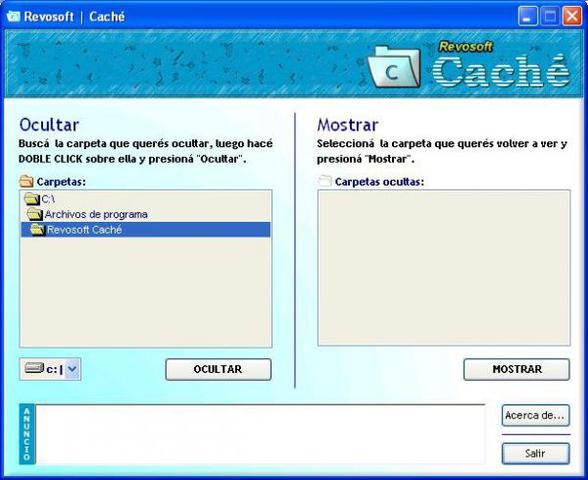The width and height of the screenshot is (588, 480).
Task: Select the Revosoft Caché folder row
Action: click(146, 230)
